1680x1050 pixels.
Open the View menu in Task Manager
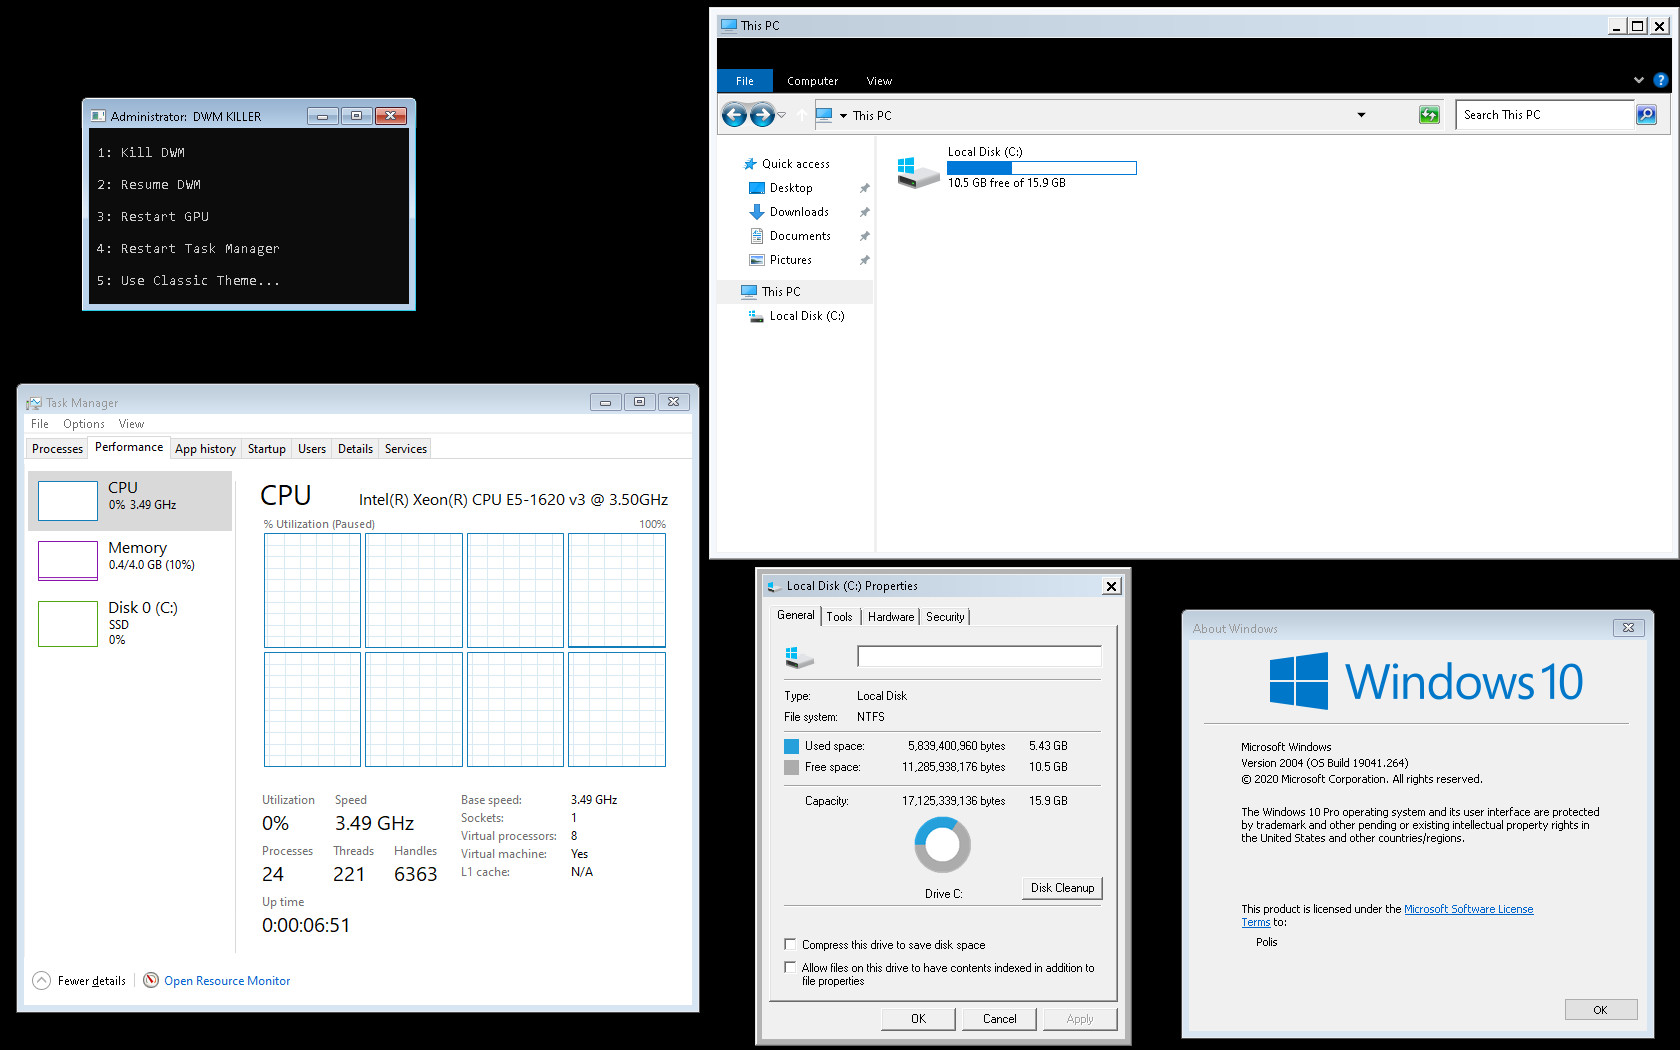tap(131, 424)
